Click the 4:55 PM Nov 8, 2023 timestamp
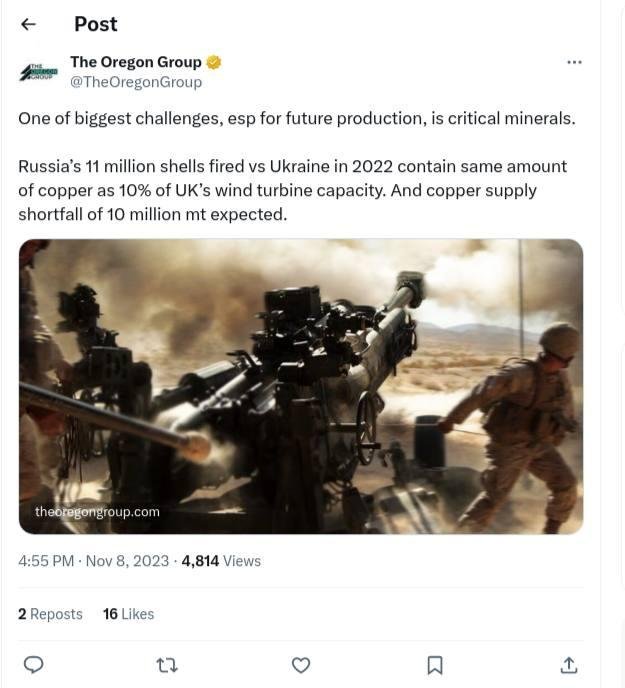 [94, 561]
